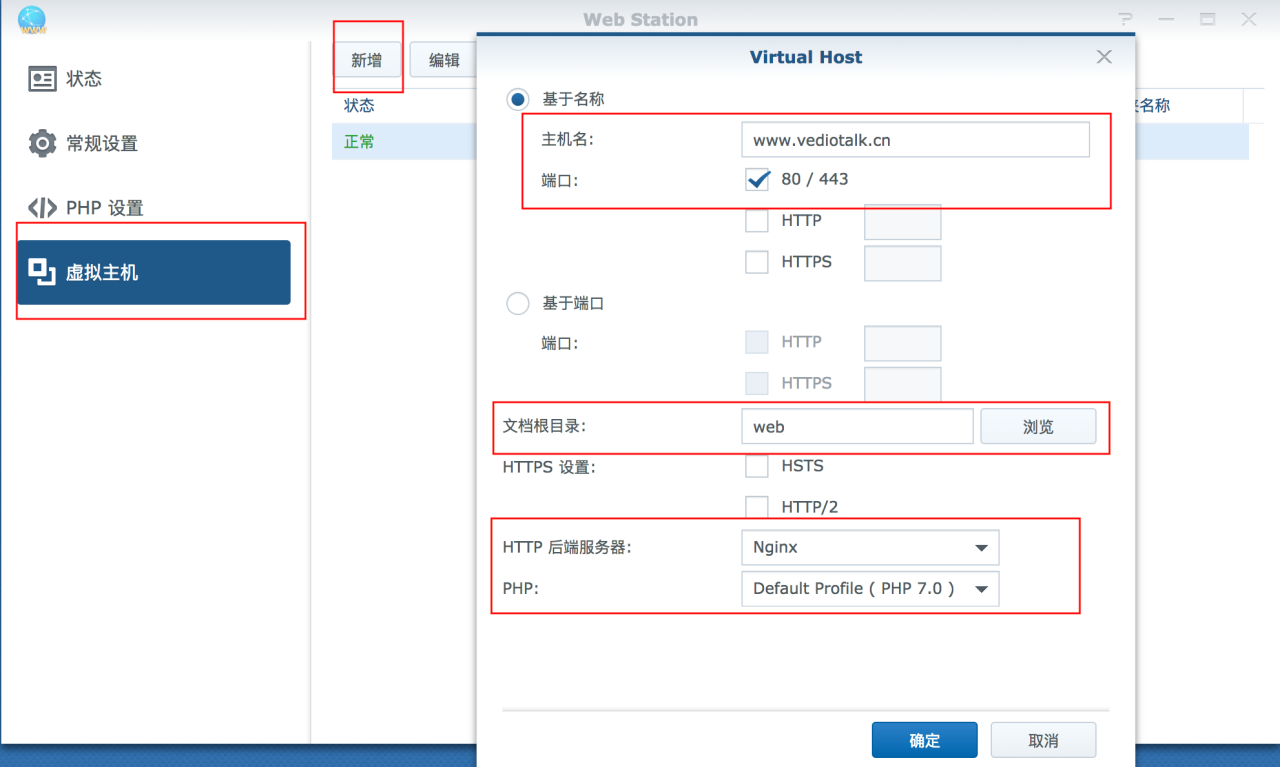Screen dimensions: 1280x767
Task: Click the 主机名 field showing www.vediotalk.cn
Action: (x=915, y=139)
